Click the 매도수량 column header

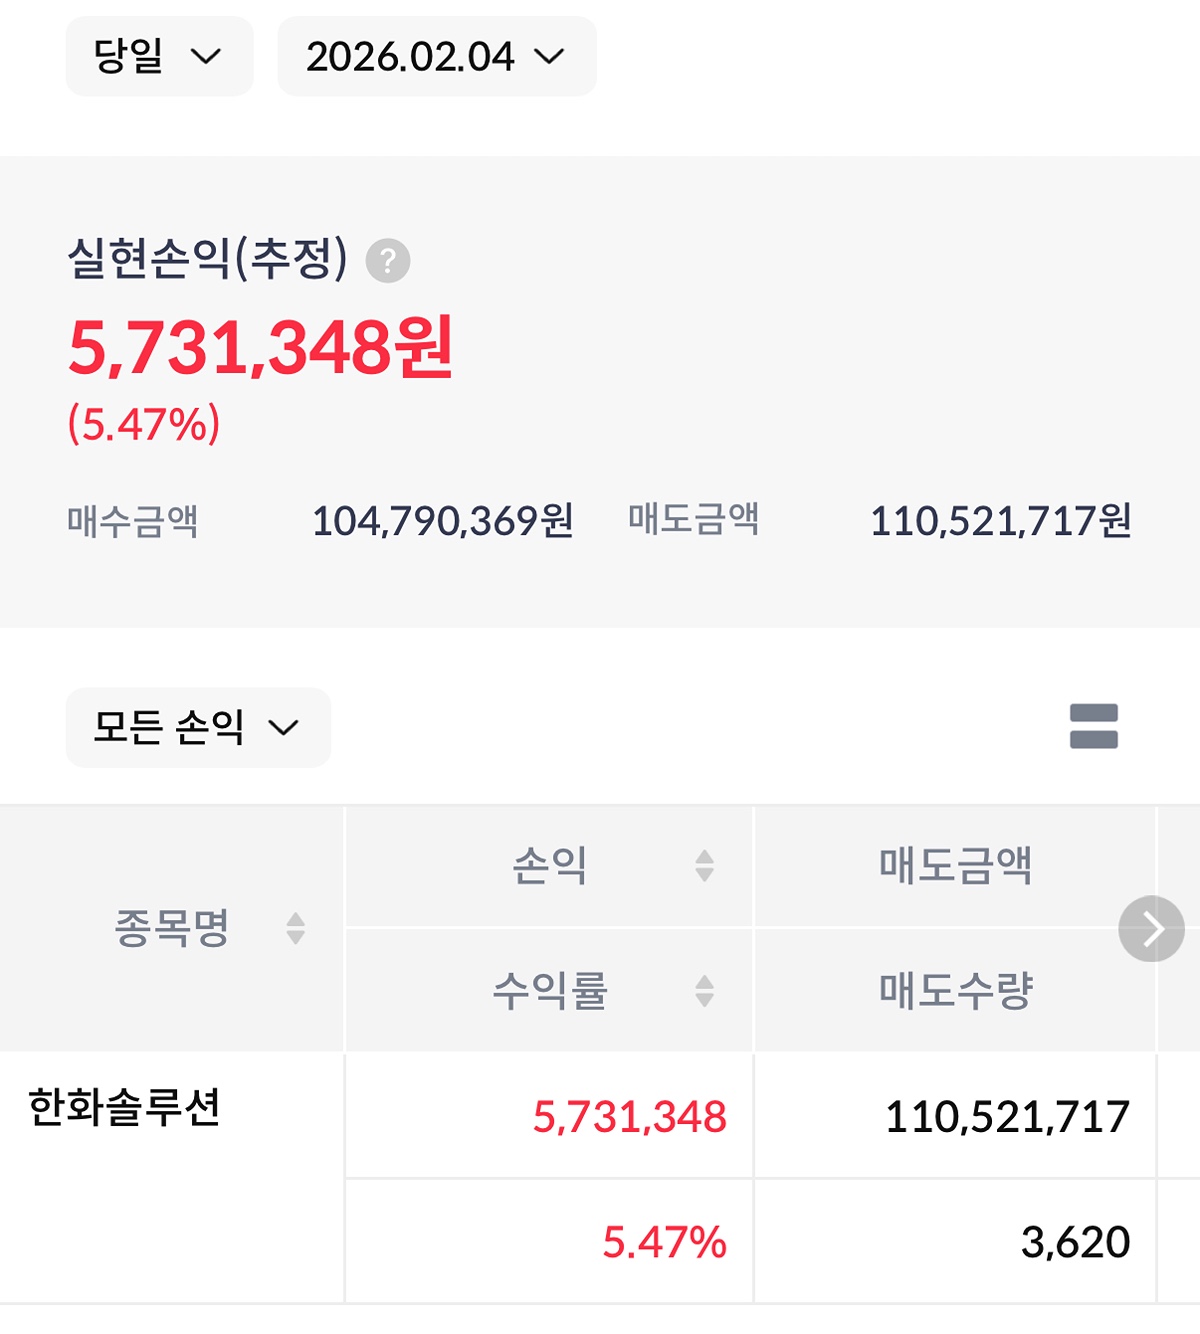(x=955, y=991)
